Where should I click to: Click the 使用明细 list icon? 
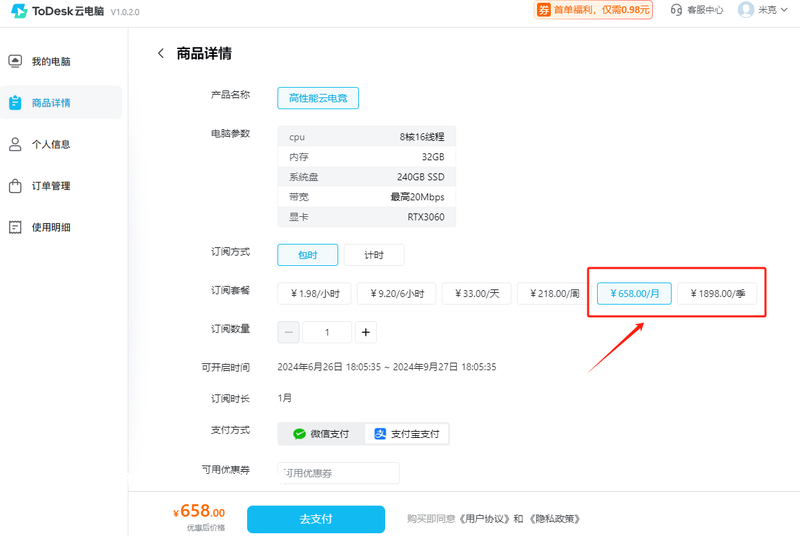pyautogui.click(x=15, y=227)
